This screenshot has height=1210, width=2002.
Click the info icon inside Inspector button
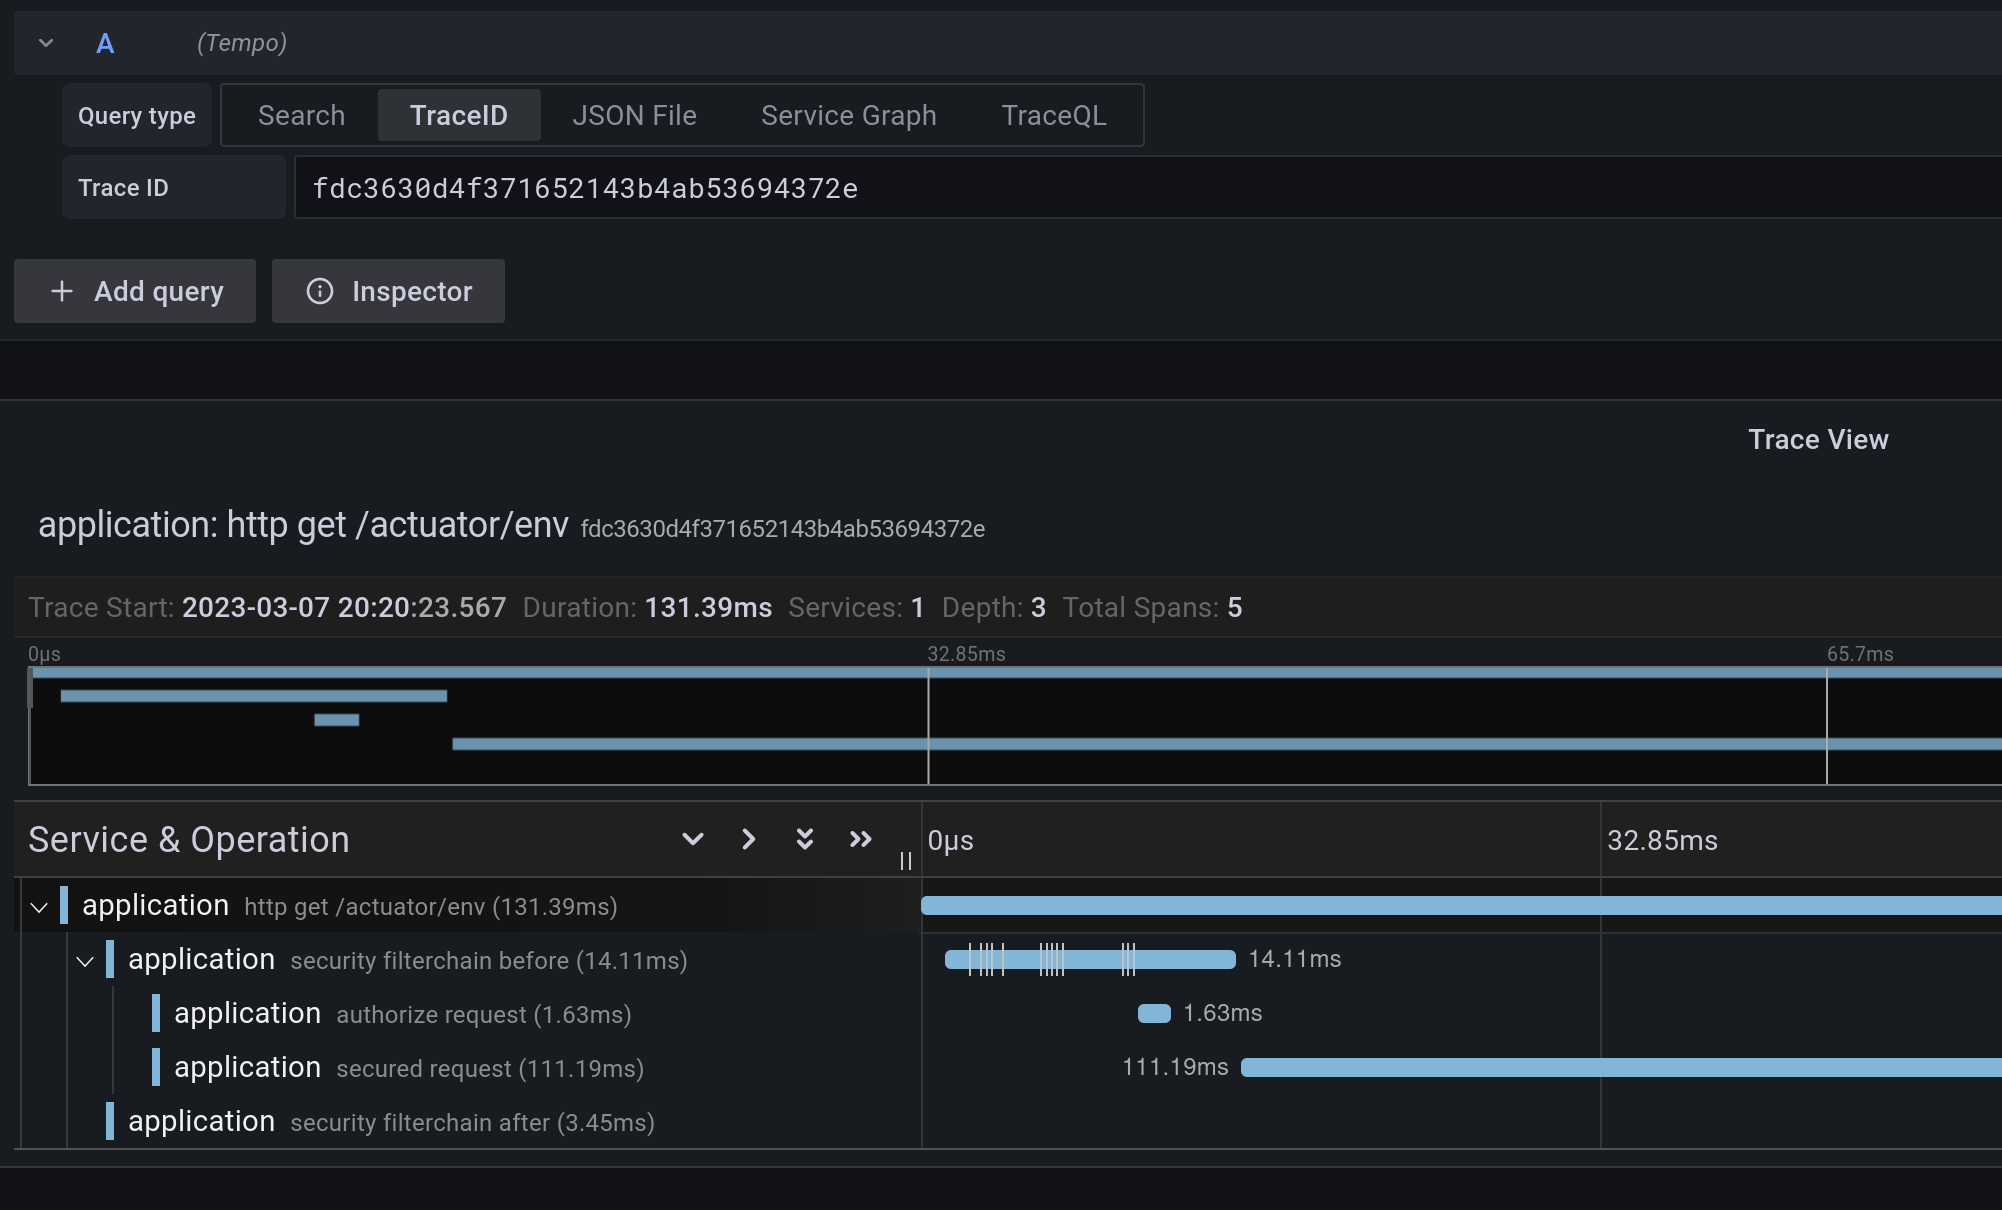pyautogui.click(x=319, y=291)
